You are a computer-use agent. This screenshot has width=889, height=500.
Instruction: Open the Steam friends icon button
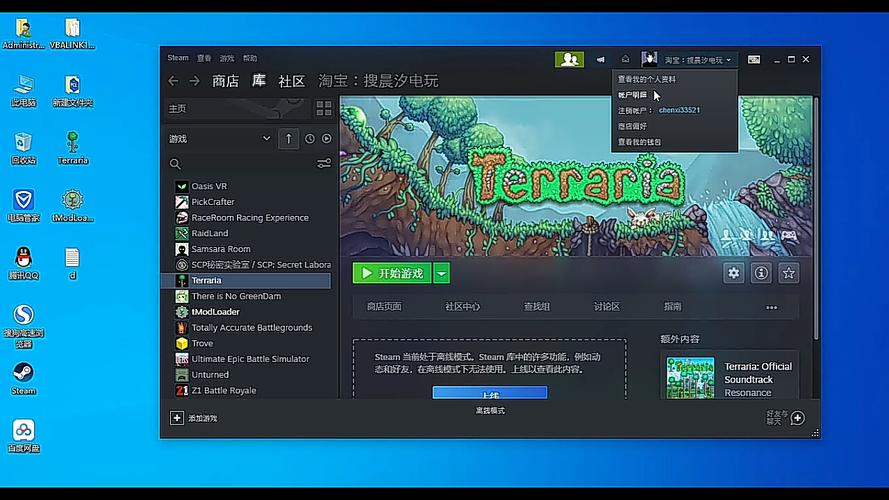click(569, 59)
